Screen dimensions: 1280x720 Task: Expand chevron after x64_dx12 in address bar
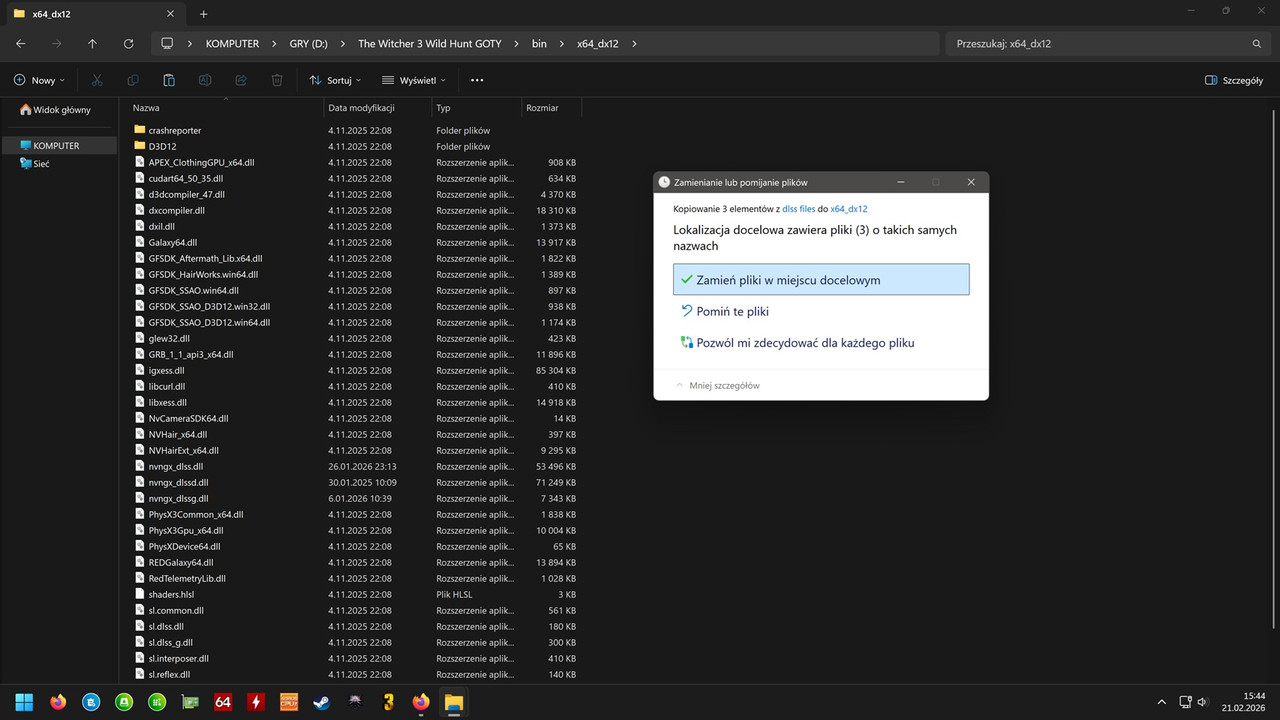point(634,44)
